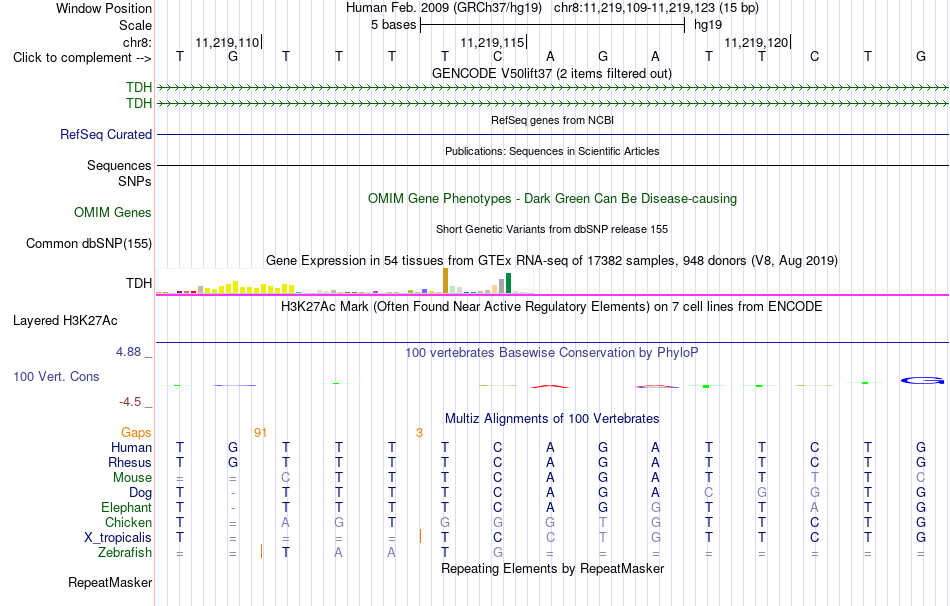The image size is (950, 606).
Task: Select the 'Human' species row label
Action: pos(131,447)
